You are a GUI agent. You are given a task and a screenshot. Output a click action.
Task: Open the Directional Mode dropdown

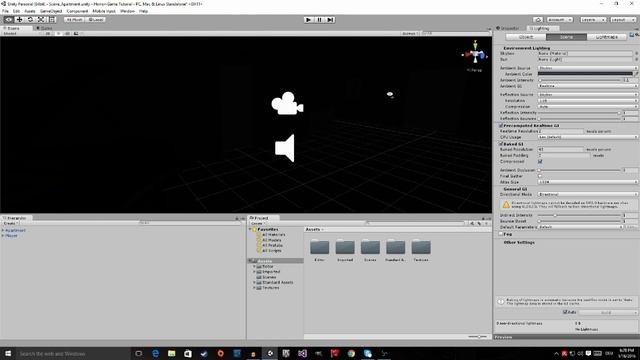click(x=587, y=194)
